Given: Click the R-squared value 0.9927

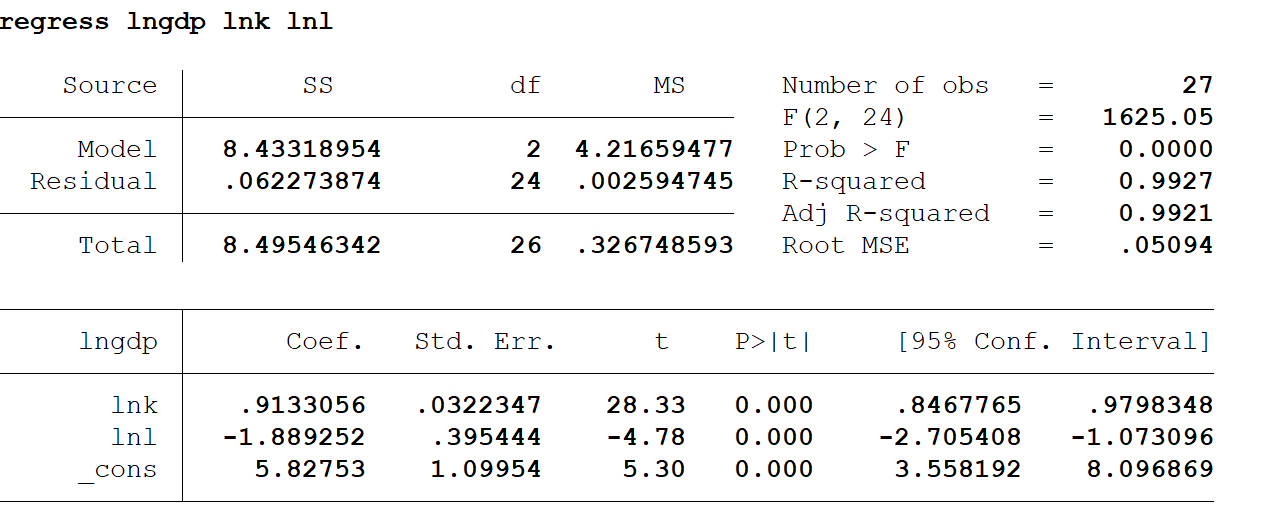Looking at the screenshot, I should pyautogui.click(x=1166, y=181).
